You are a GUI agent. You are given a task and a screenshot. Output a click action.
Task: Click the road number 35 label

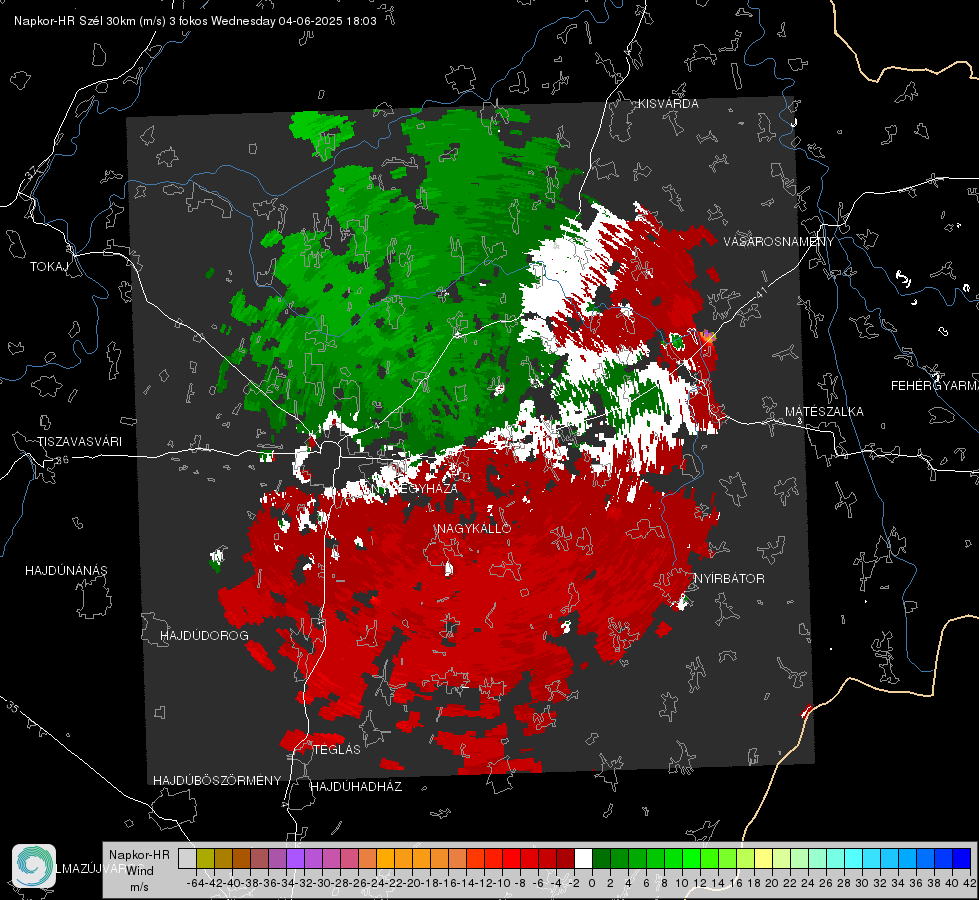pos(12,707)
